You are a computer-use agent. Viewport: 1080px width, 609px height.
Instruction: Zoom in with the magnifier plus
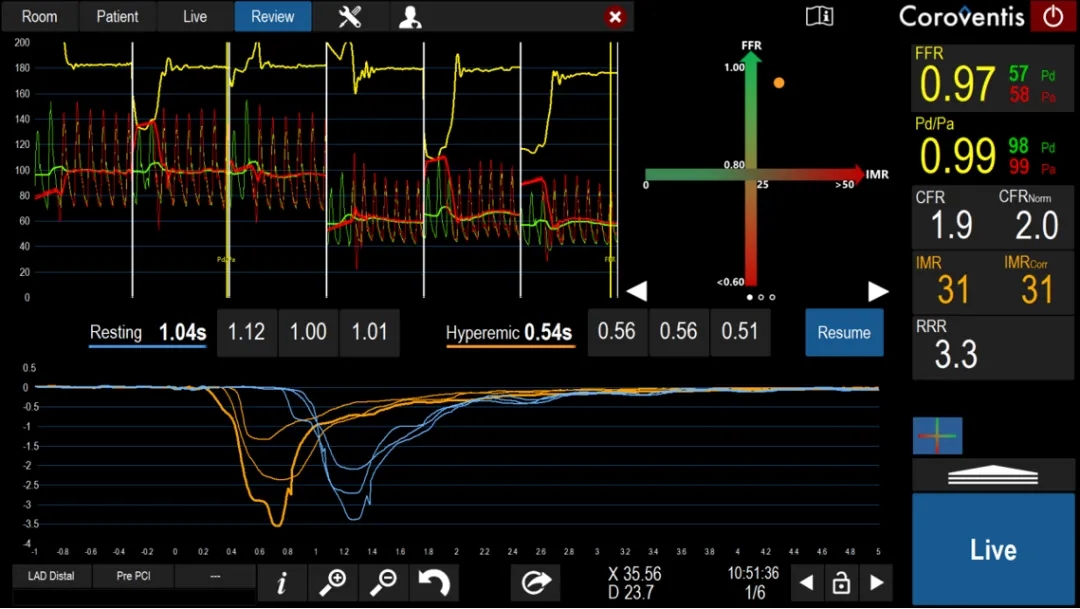332,583
